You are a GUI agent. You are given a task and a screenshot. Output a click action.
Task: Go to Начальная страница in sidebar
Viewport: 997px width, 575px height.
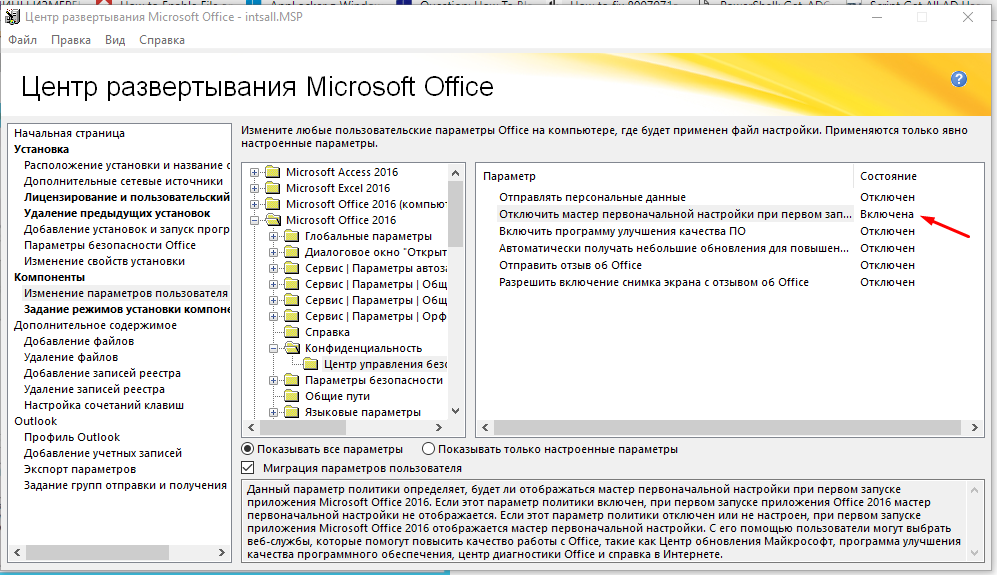(x=69, y=133)
